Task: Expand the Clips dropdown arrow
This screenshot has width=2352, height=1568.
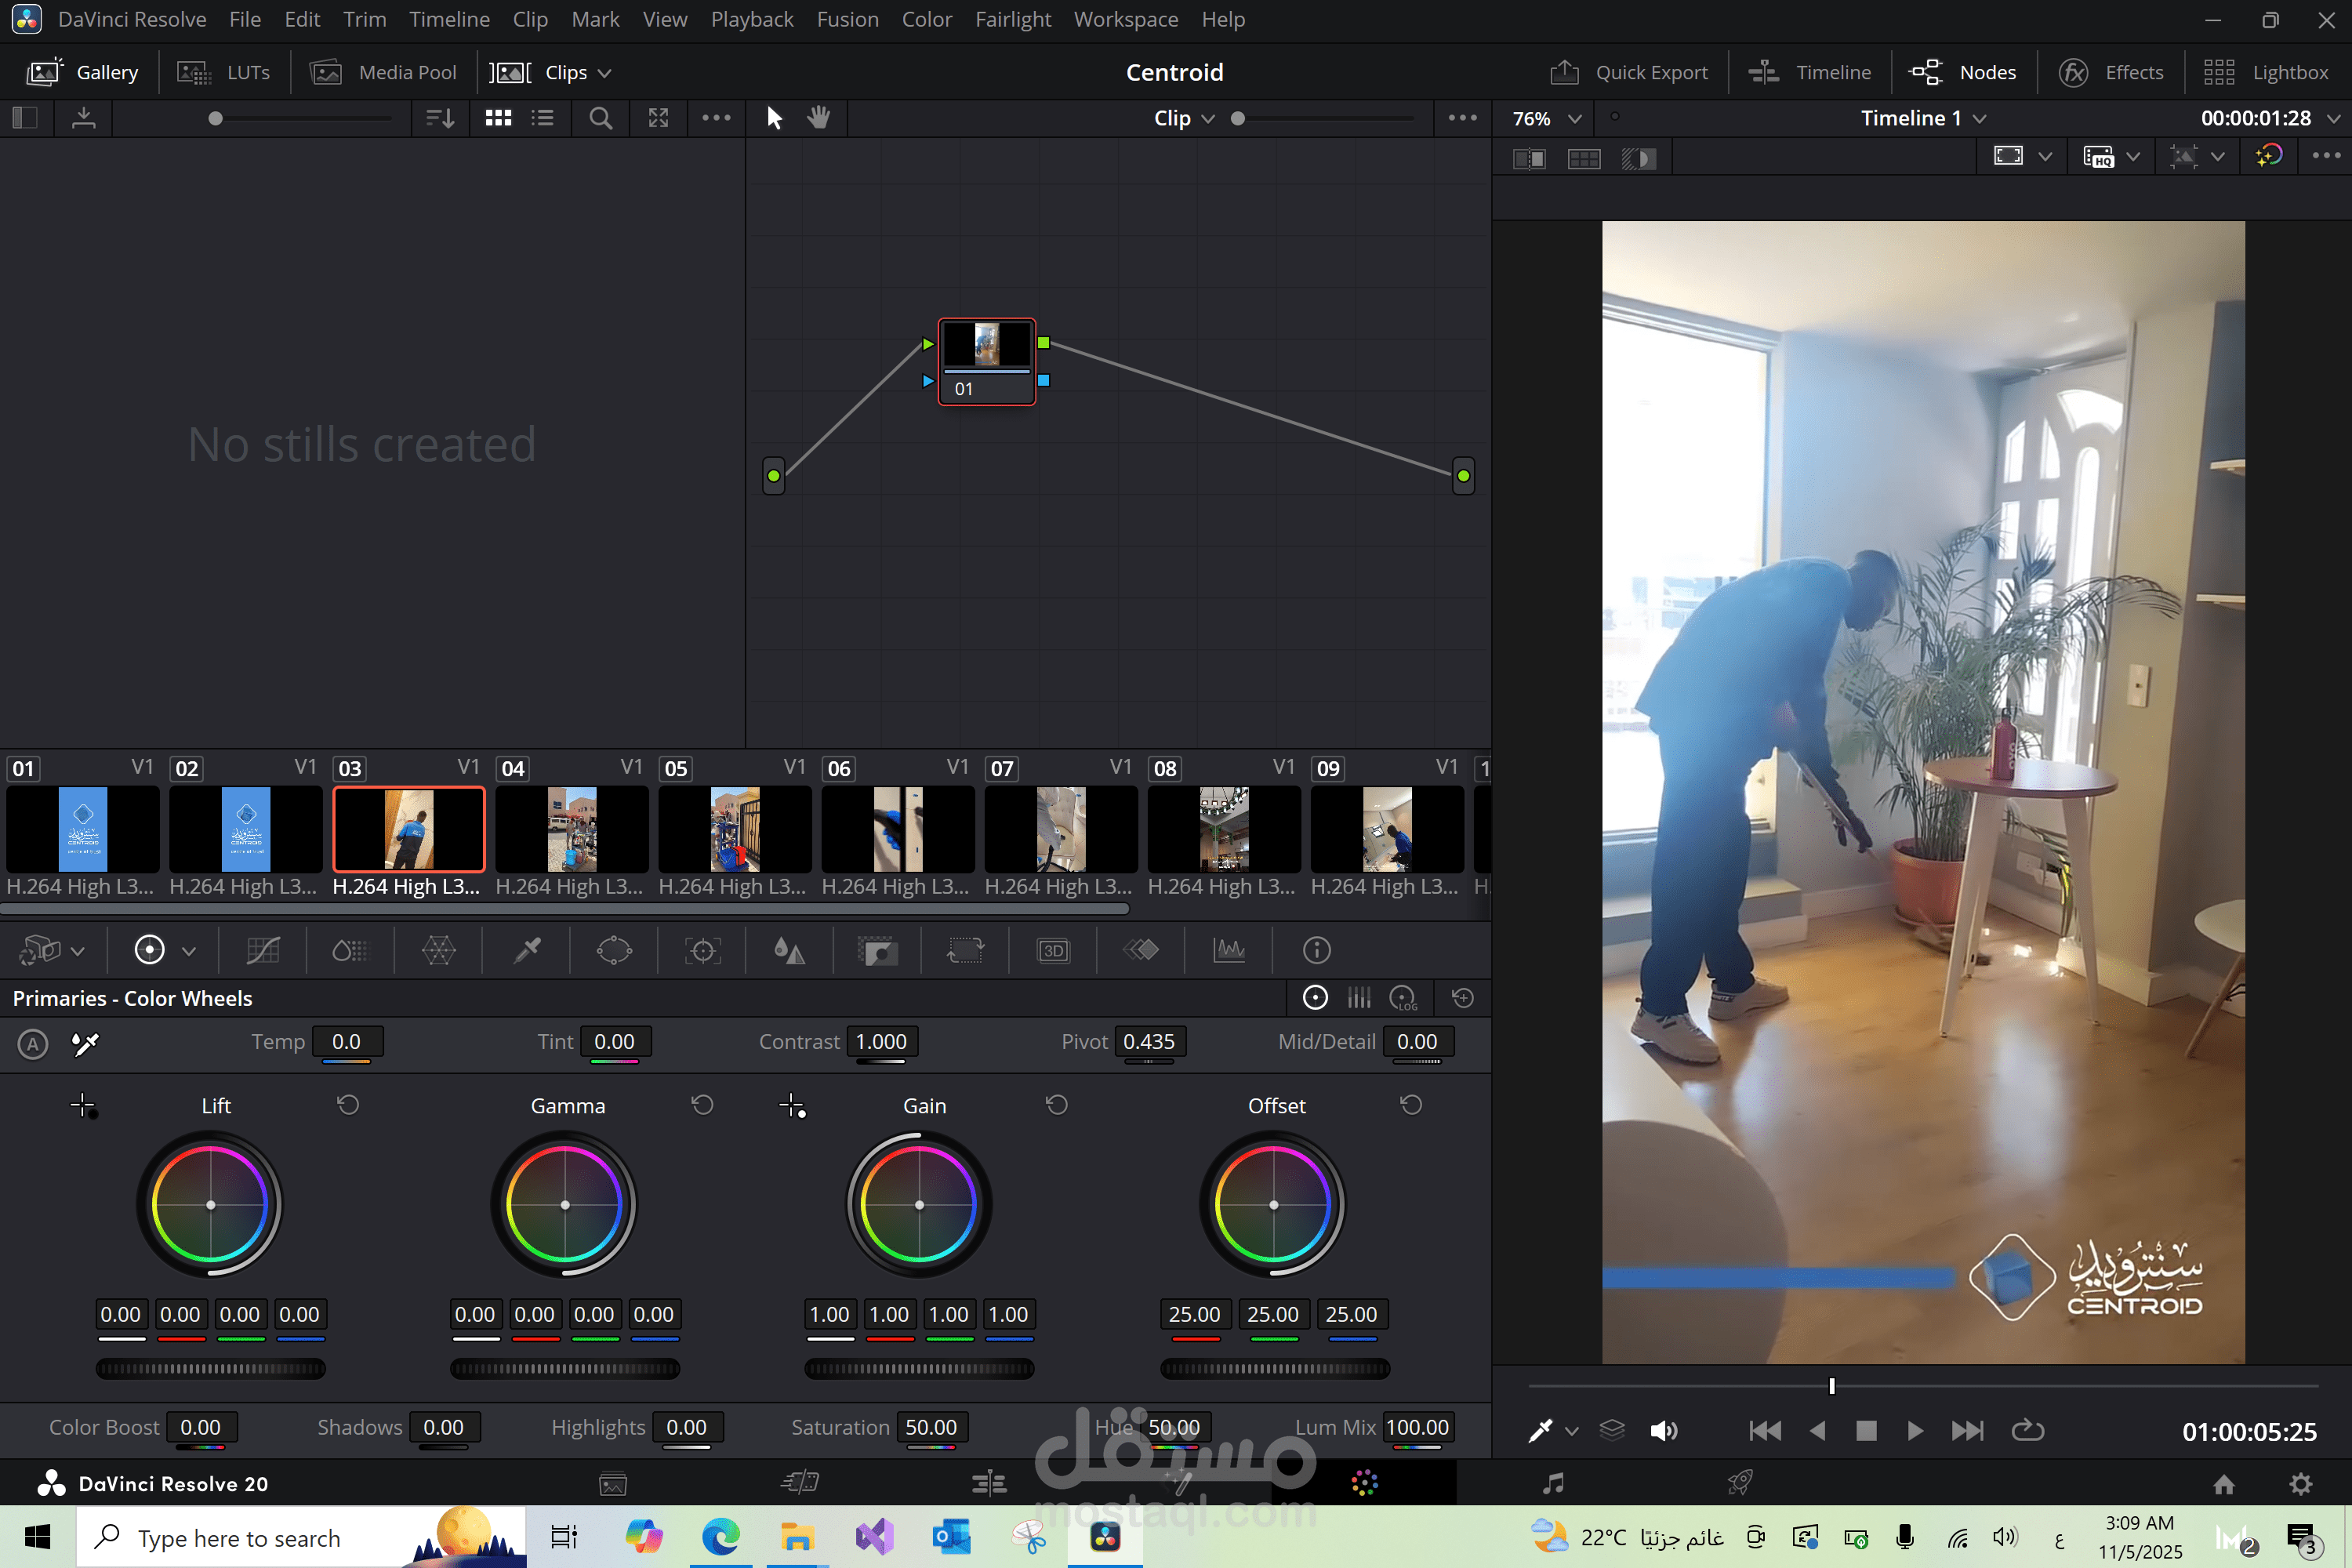Action: (605, 73)
